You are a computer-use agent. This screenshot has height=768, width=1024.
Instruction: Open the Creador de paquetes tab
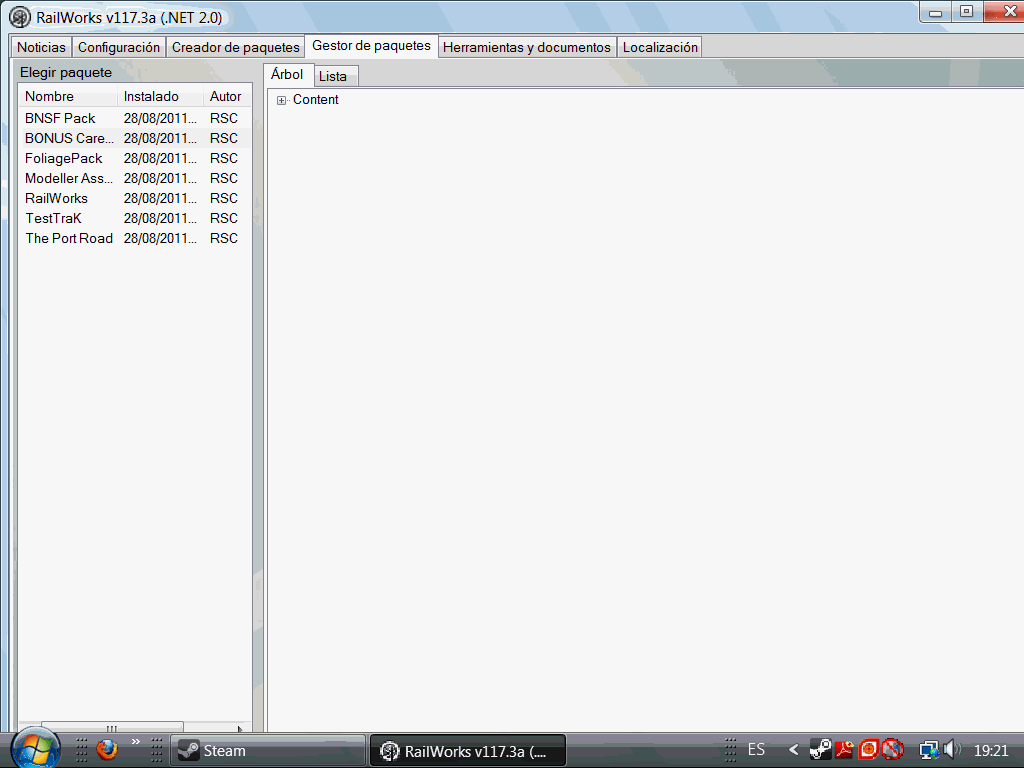tap(235, 47)
